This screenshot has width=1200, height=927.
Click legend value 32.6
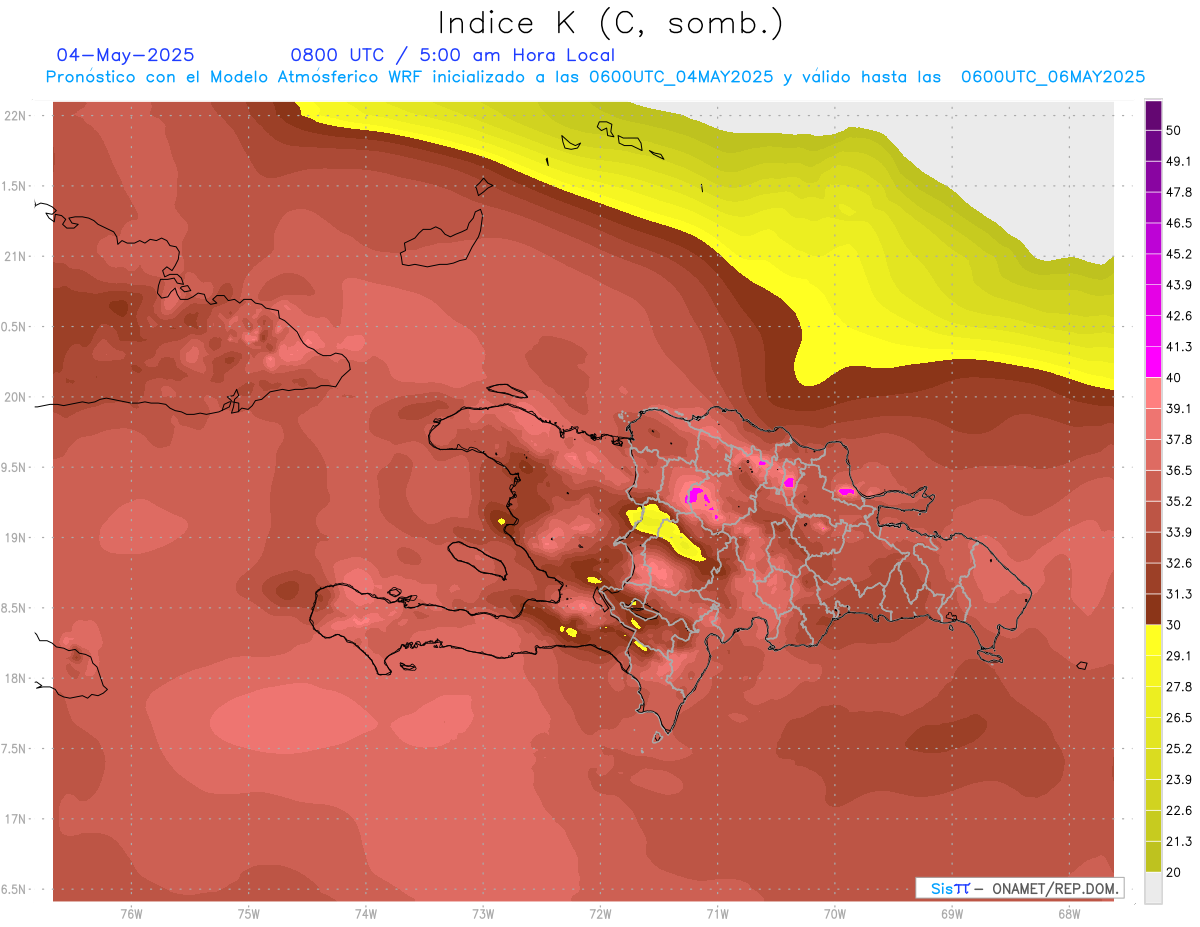click(1179, 563)
